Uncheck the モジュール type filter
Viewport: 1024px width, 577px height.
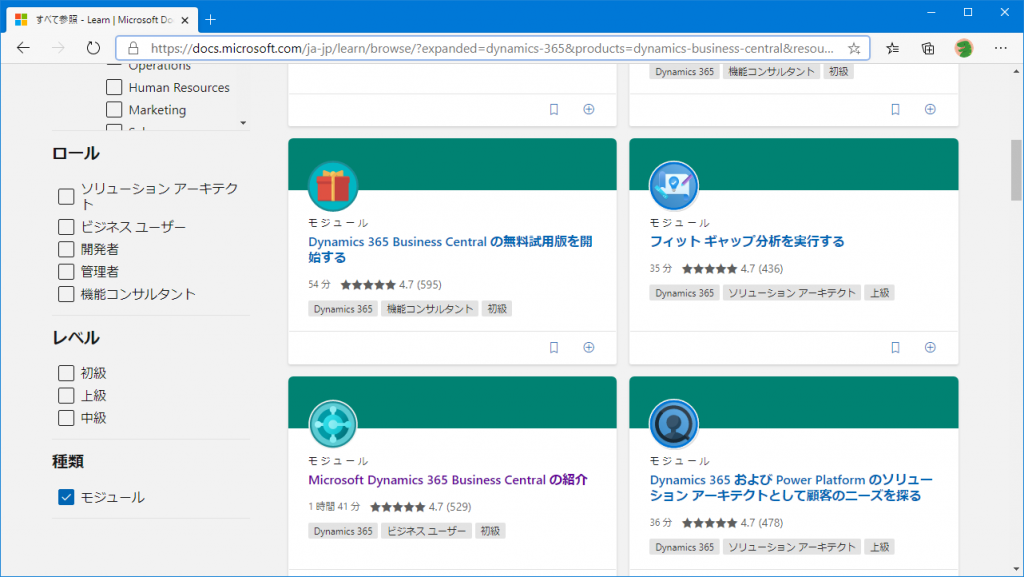coord(66,497)
